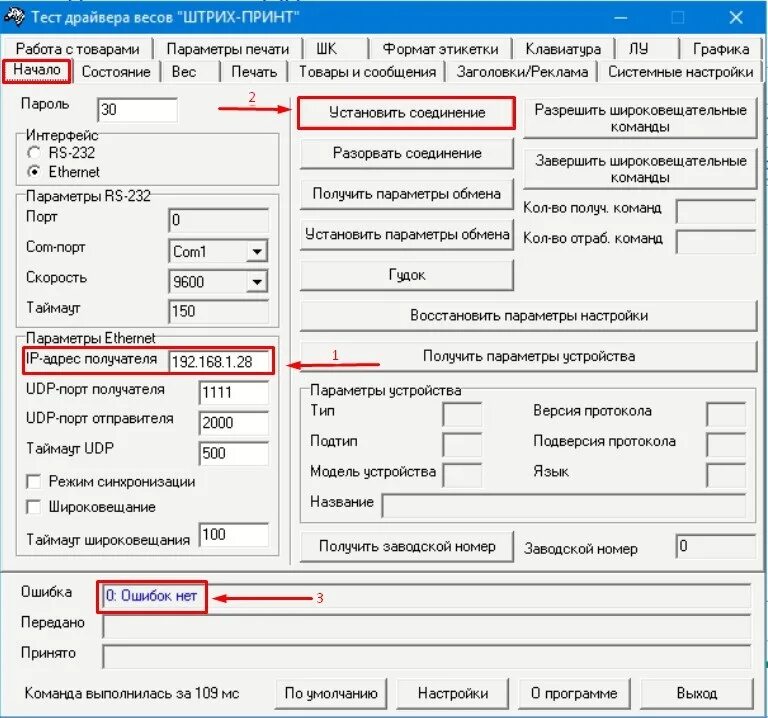The width and height of the screenshot is (768, 718).
Task: Click the RS-232 Таймаут field with 150
Action: 218,311
